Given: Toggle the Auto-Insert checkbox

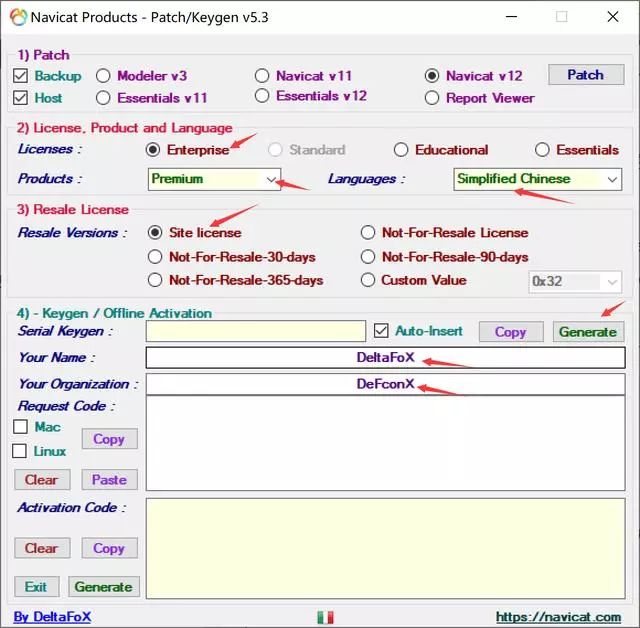Looking at the screenshot, I should (x=381, y=331).
